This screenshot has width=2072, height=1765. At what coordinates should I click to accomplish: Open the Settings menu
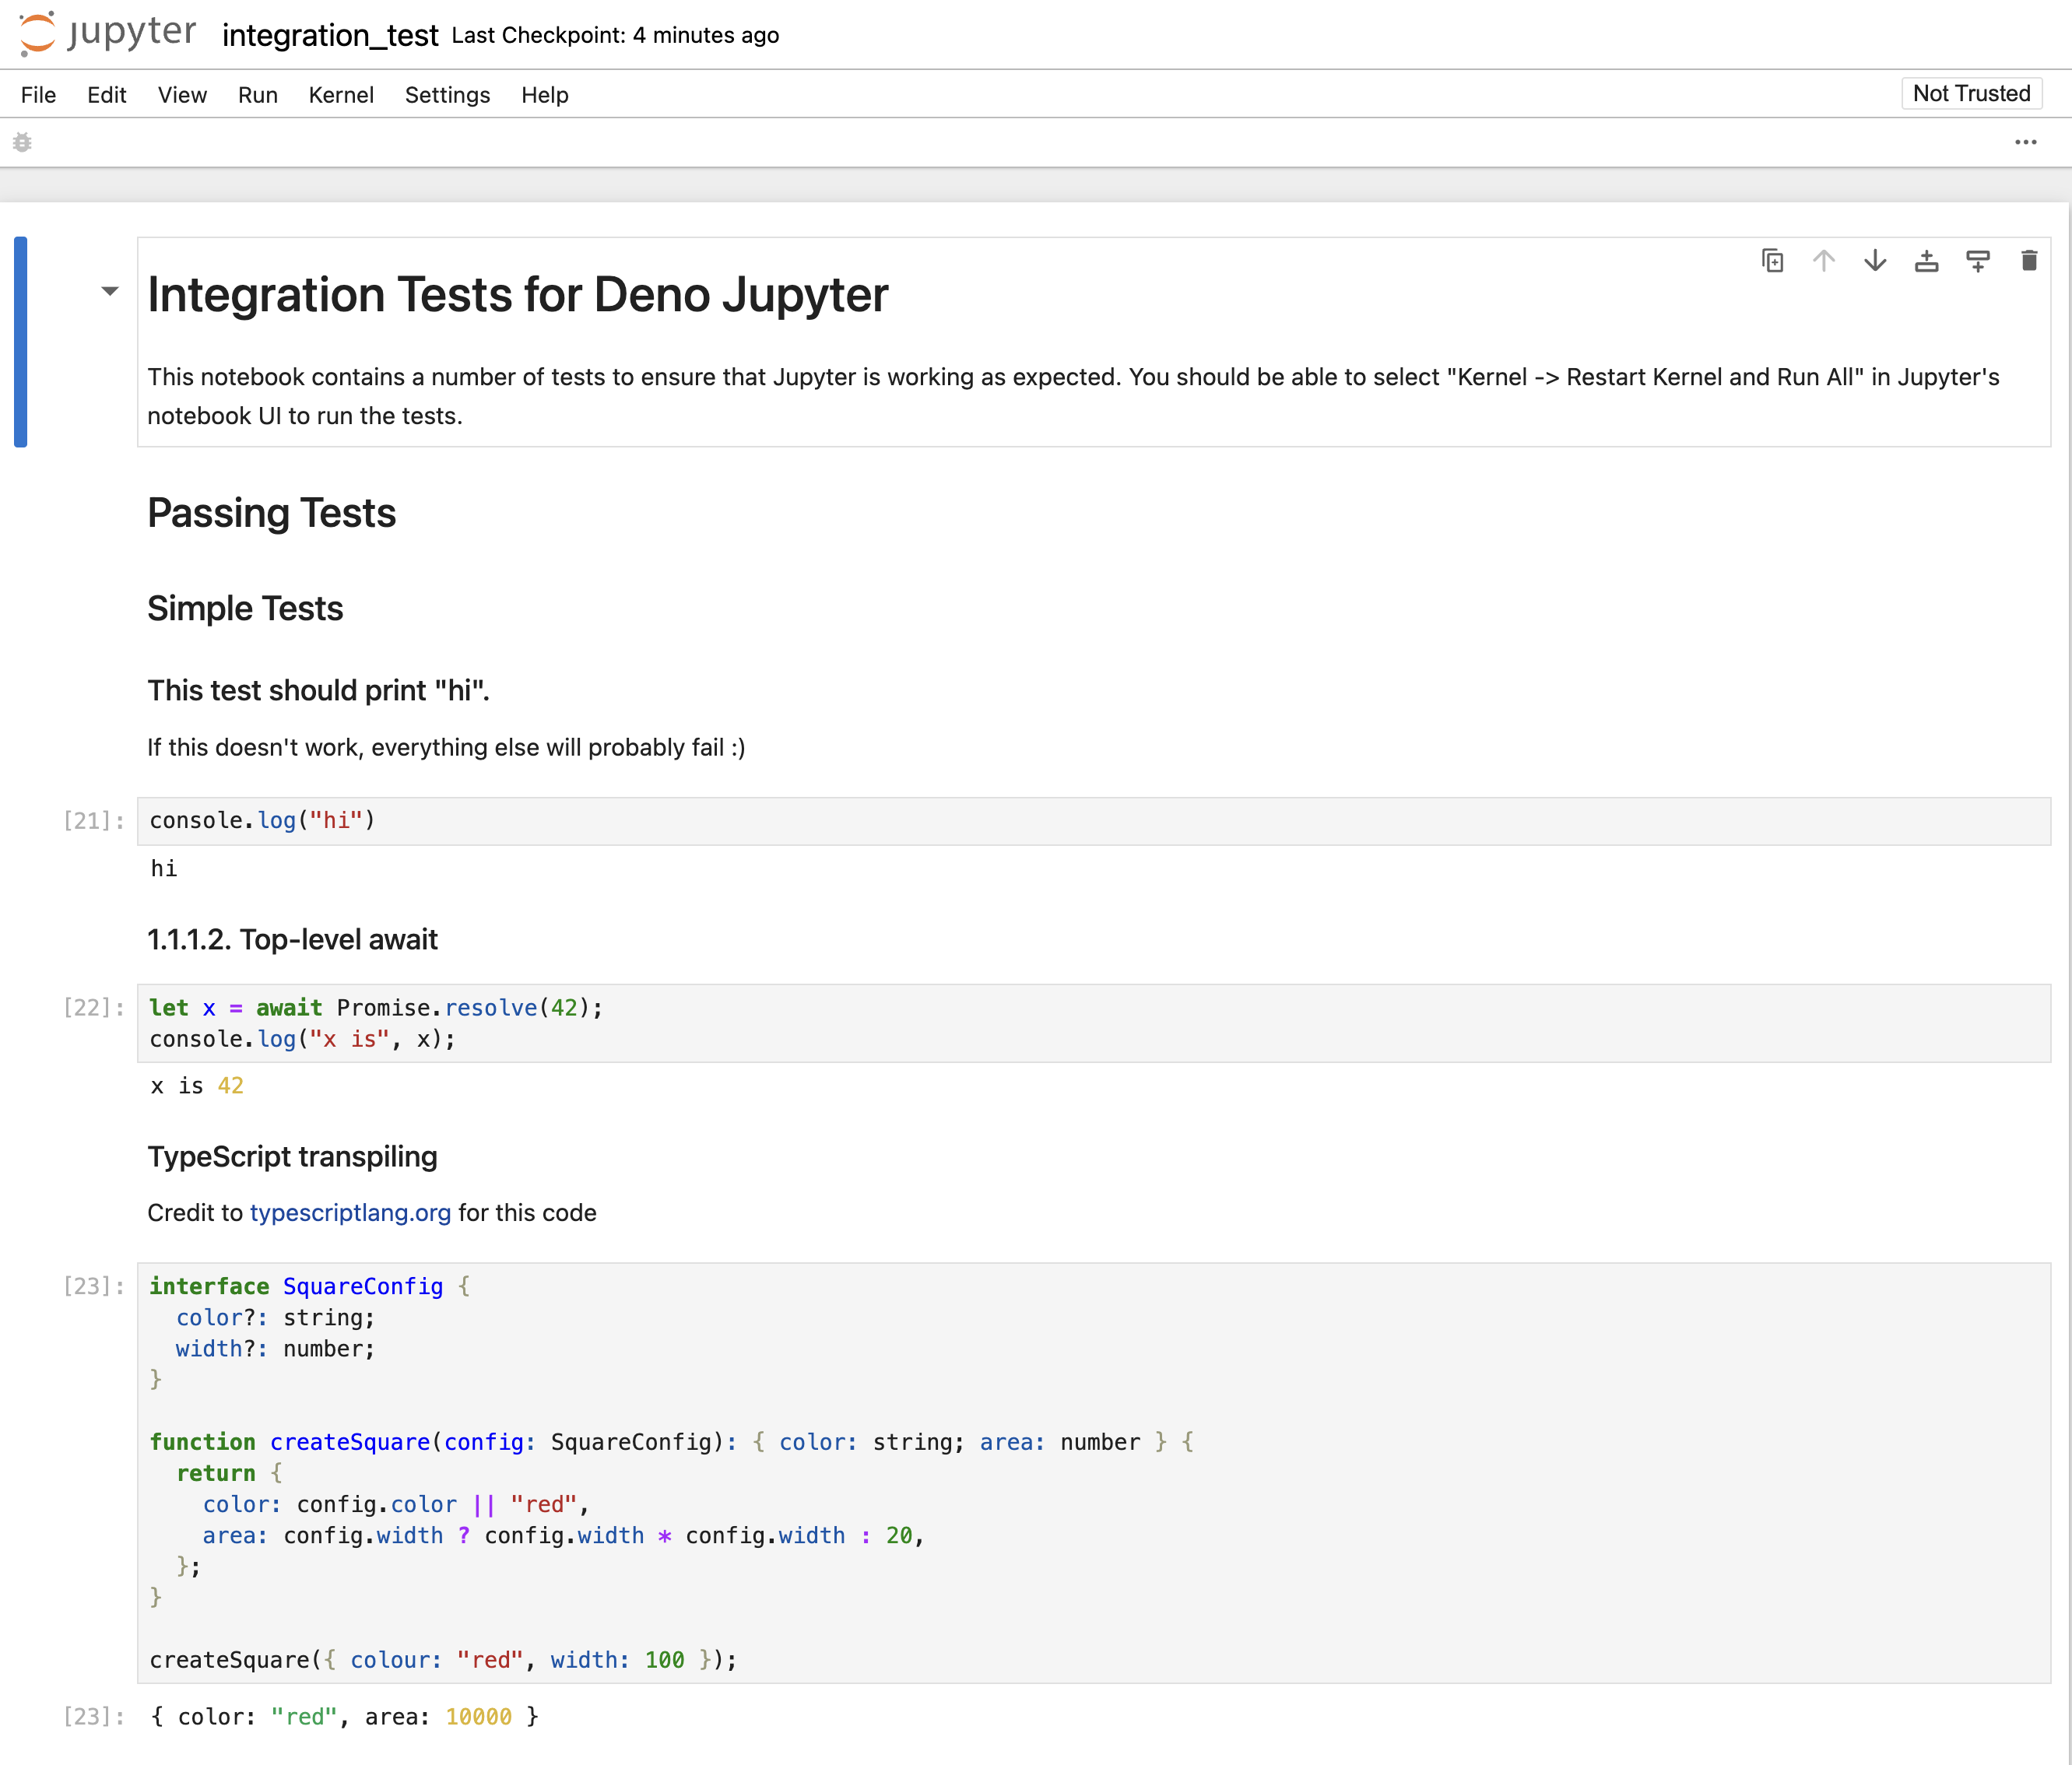447,95
